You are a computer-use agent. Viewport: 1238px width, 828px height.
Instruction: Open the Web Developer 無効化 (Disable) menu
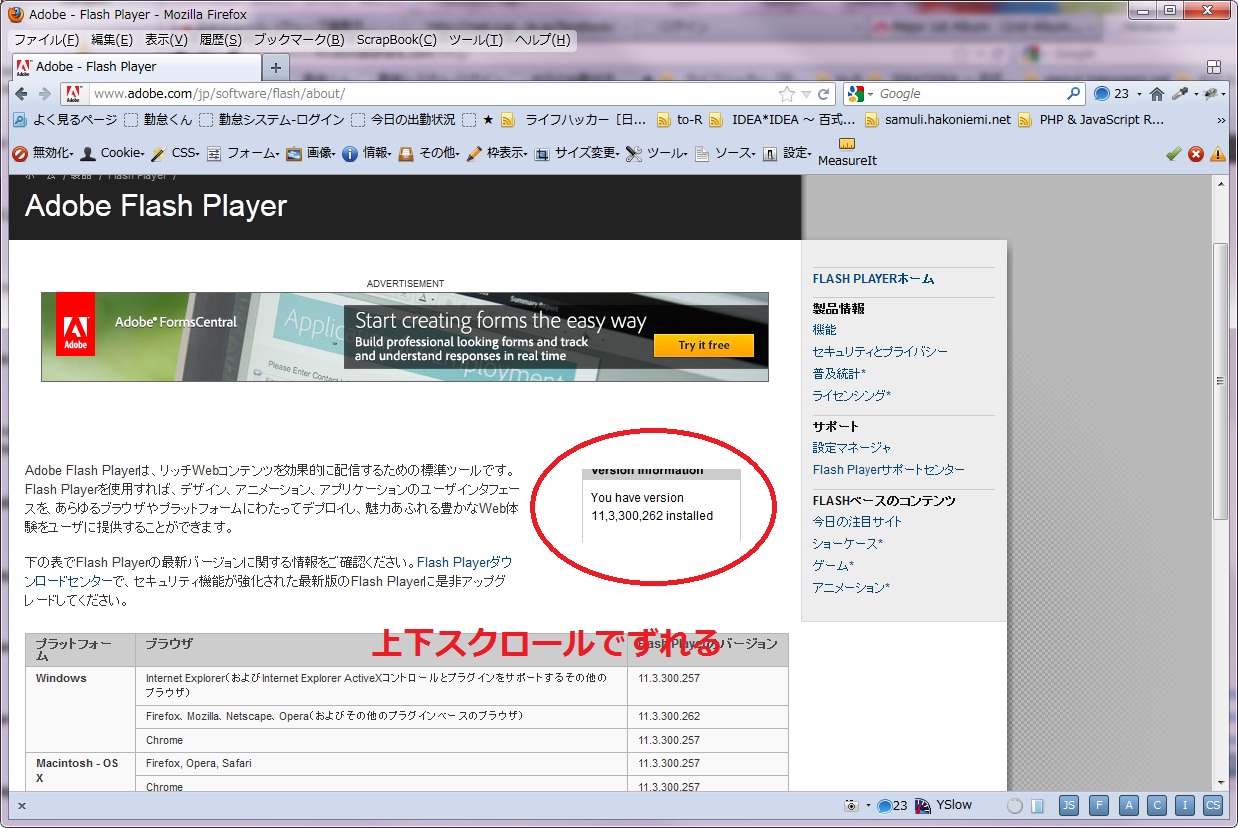click(x=42, y=153)
